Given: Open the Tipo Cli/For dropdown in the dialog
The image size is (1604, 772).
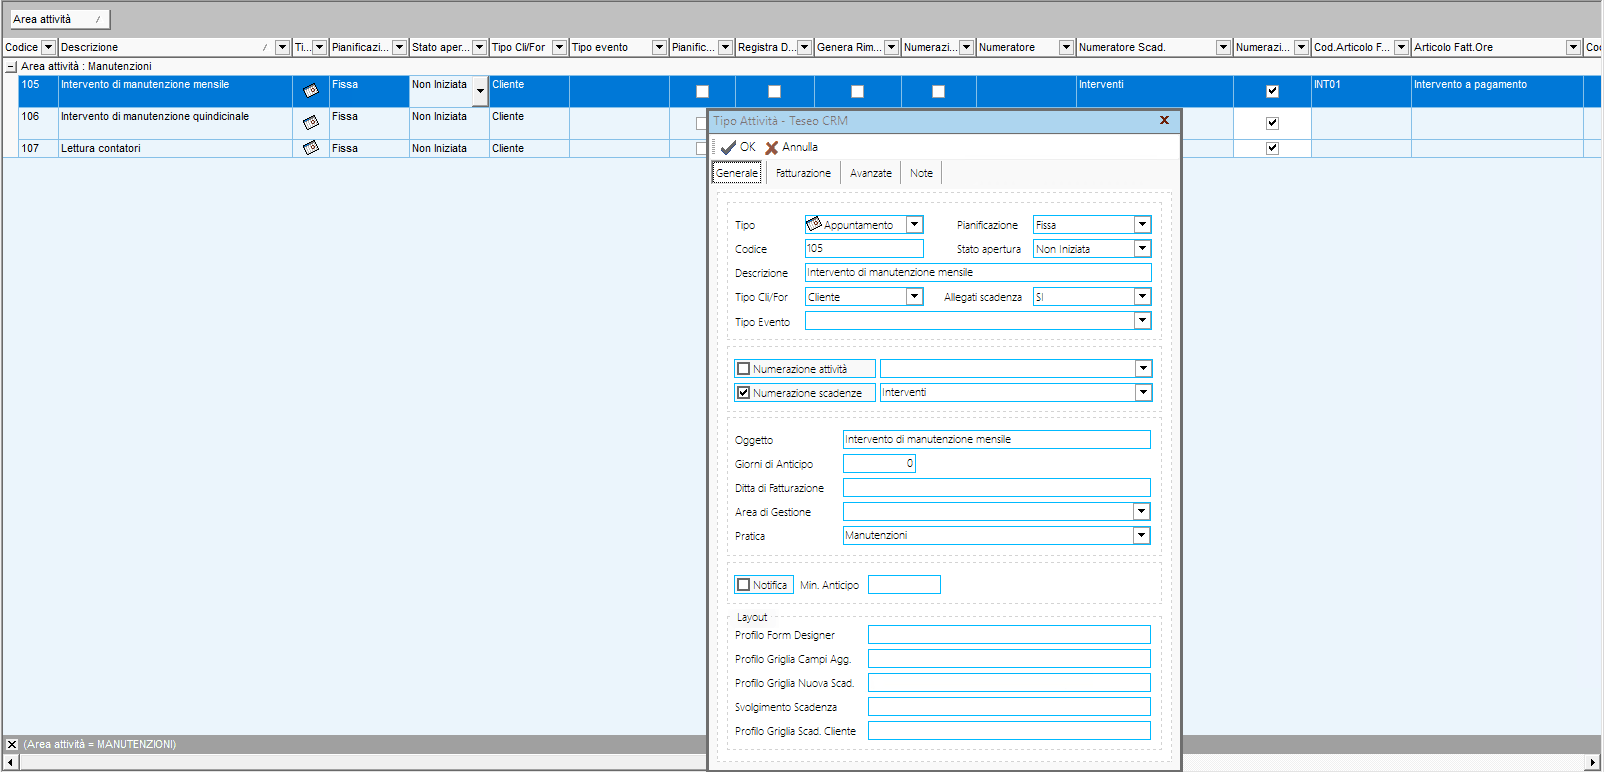Looking at the screenshot, I should click(x=914, y=297).
